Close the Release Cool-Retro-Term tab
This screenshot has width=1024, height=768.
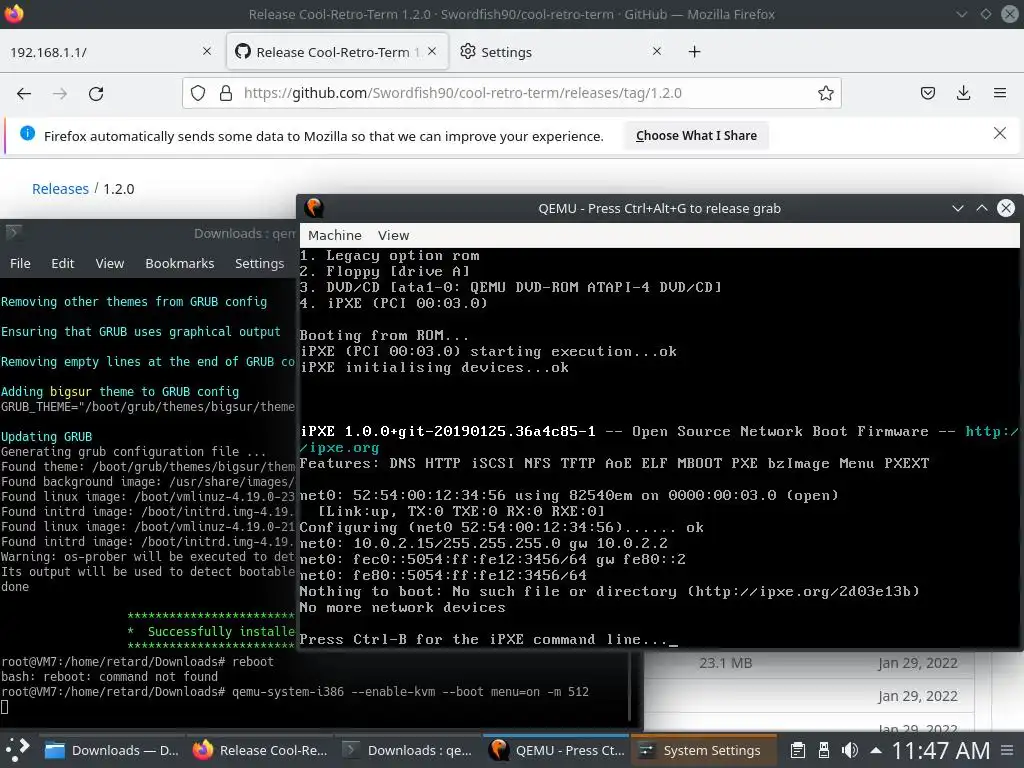point(432,51)
